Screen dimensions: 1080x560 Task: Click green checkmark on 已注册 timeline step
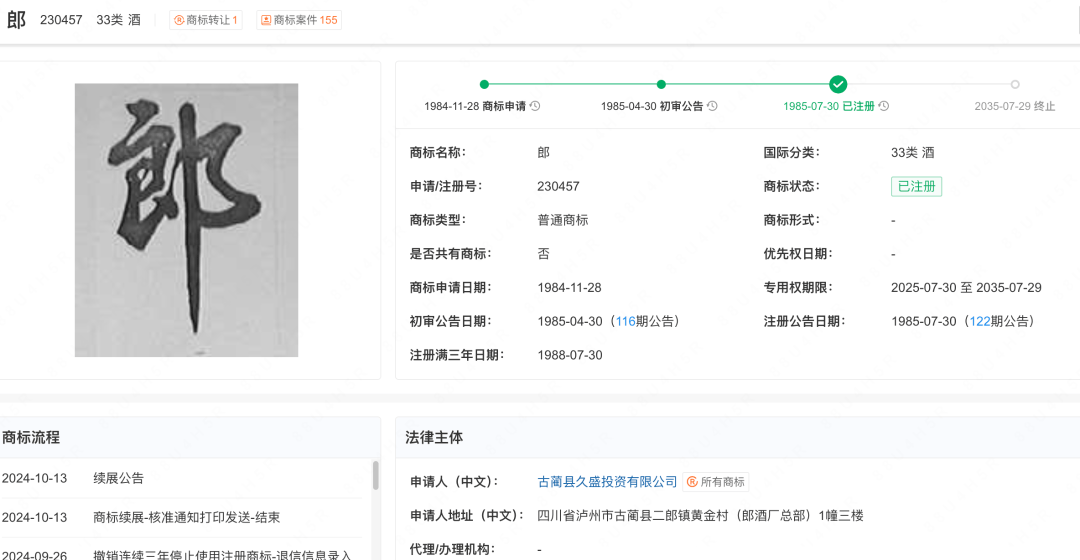pos(838,85)
